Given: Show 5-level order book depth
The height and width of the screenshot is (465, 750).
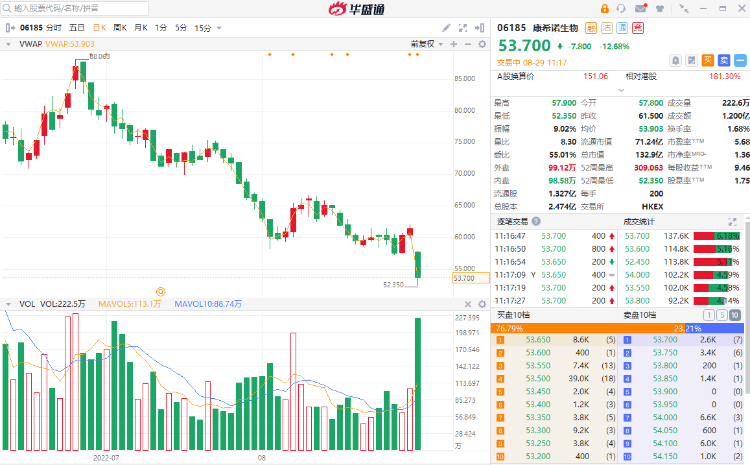Looking at the screenshot, I should [x=722, y=315].
